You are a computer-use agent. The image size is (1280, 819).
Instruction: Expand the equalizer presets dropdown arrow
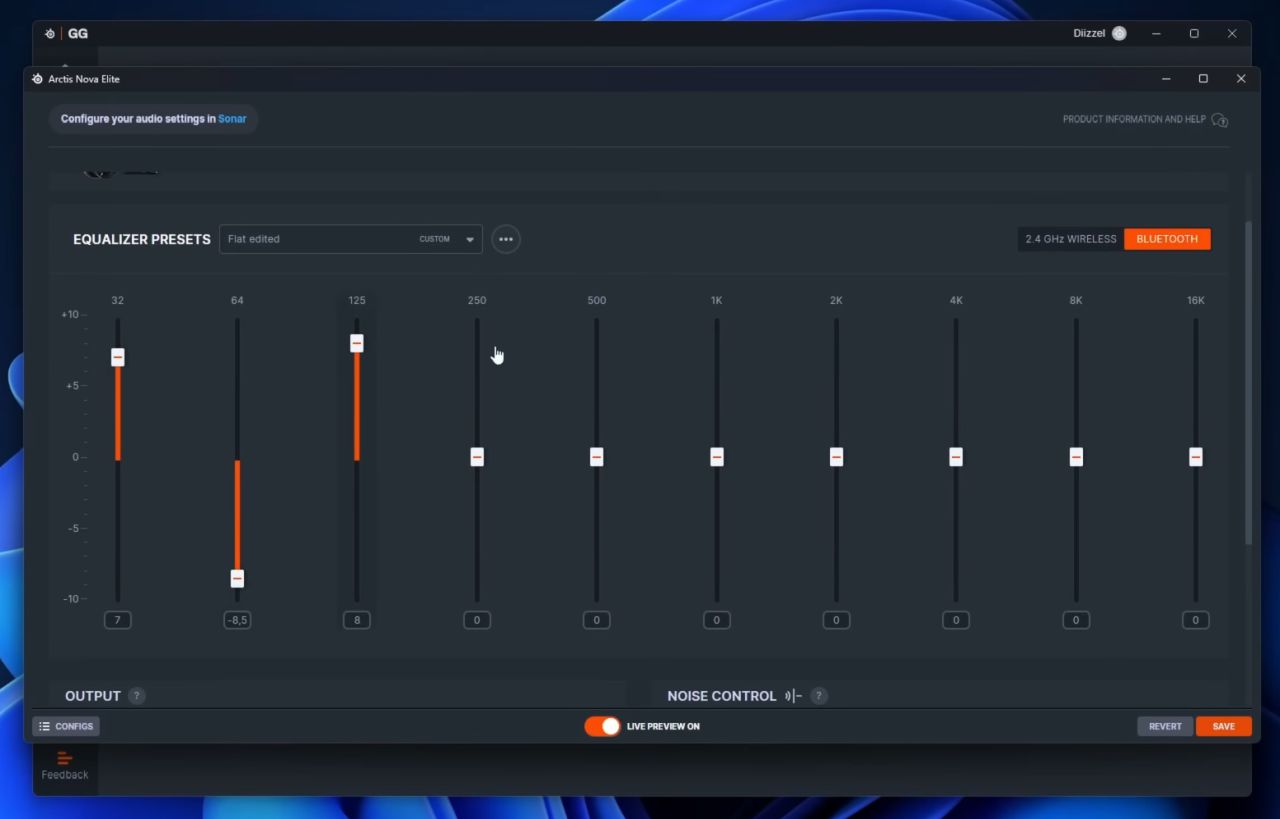[469, 240]
